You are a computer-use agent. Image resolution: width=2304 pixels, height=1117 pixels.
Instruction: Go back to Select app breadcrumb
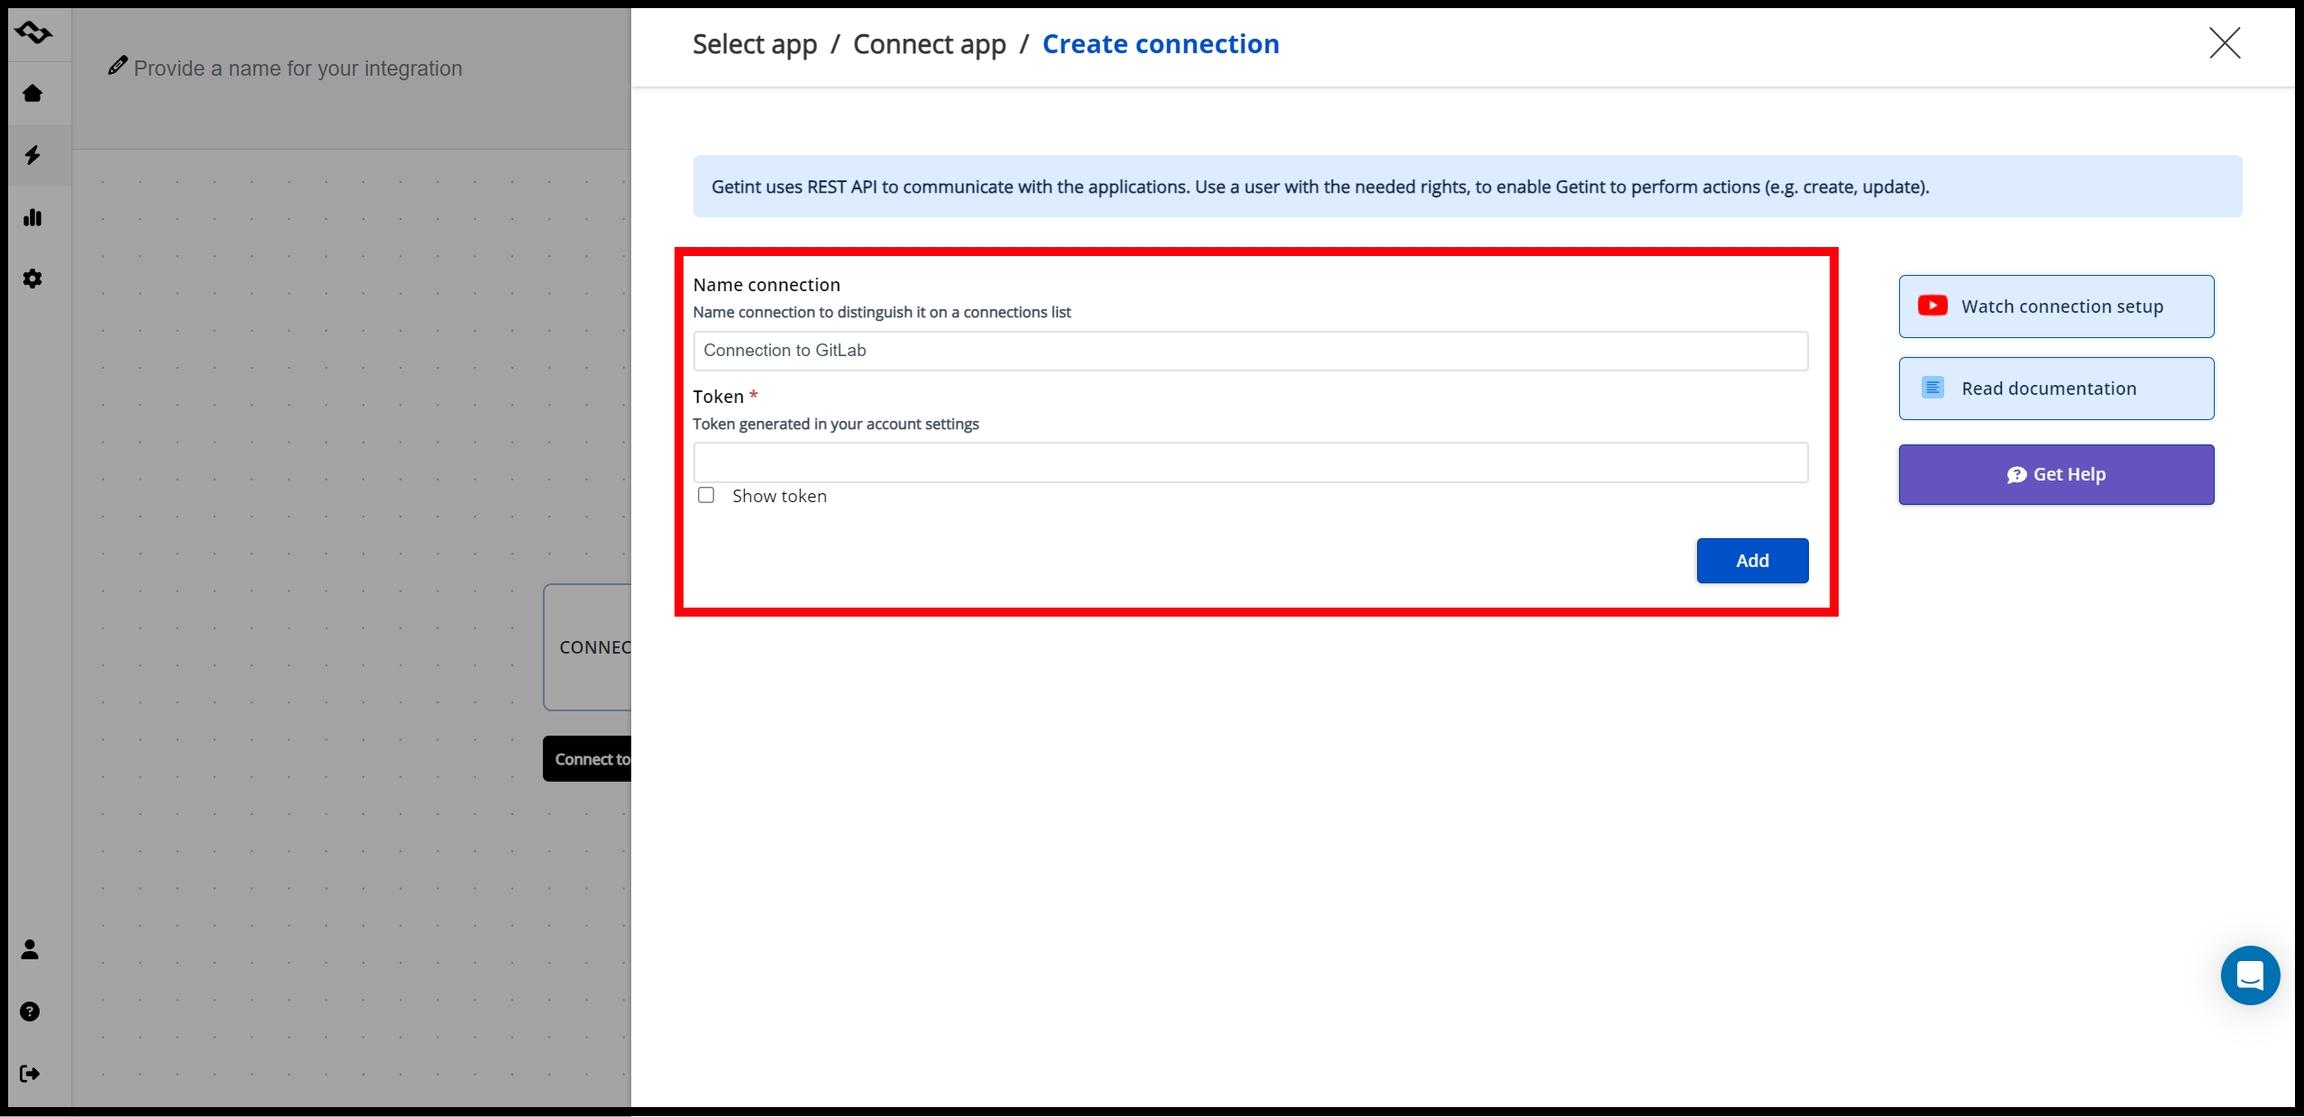[x=754, y=44]
